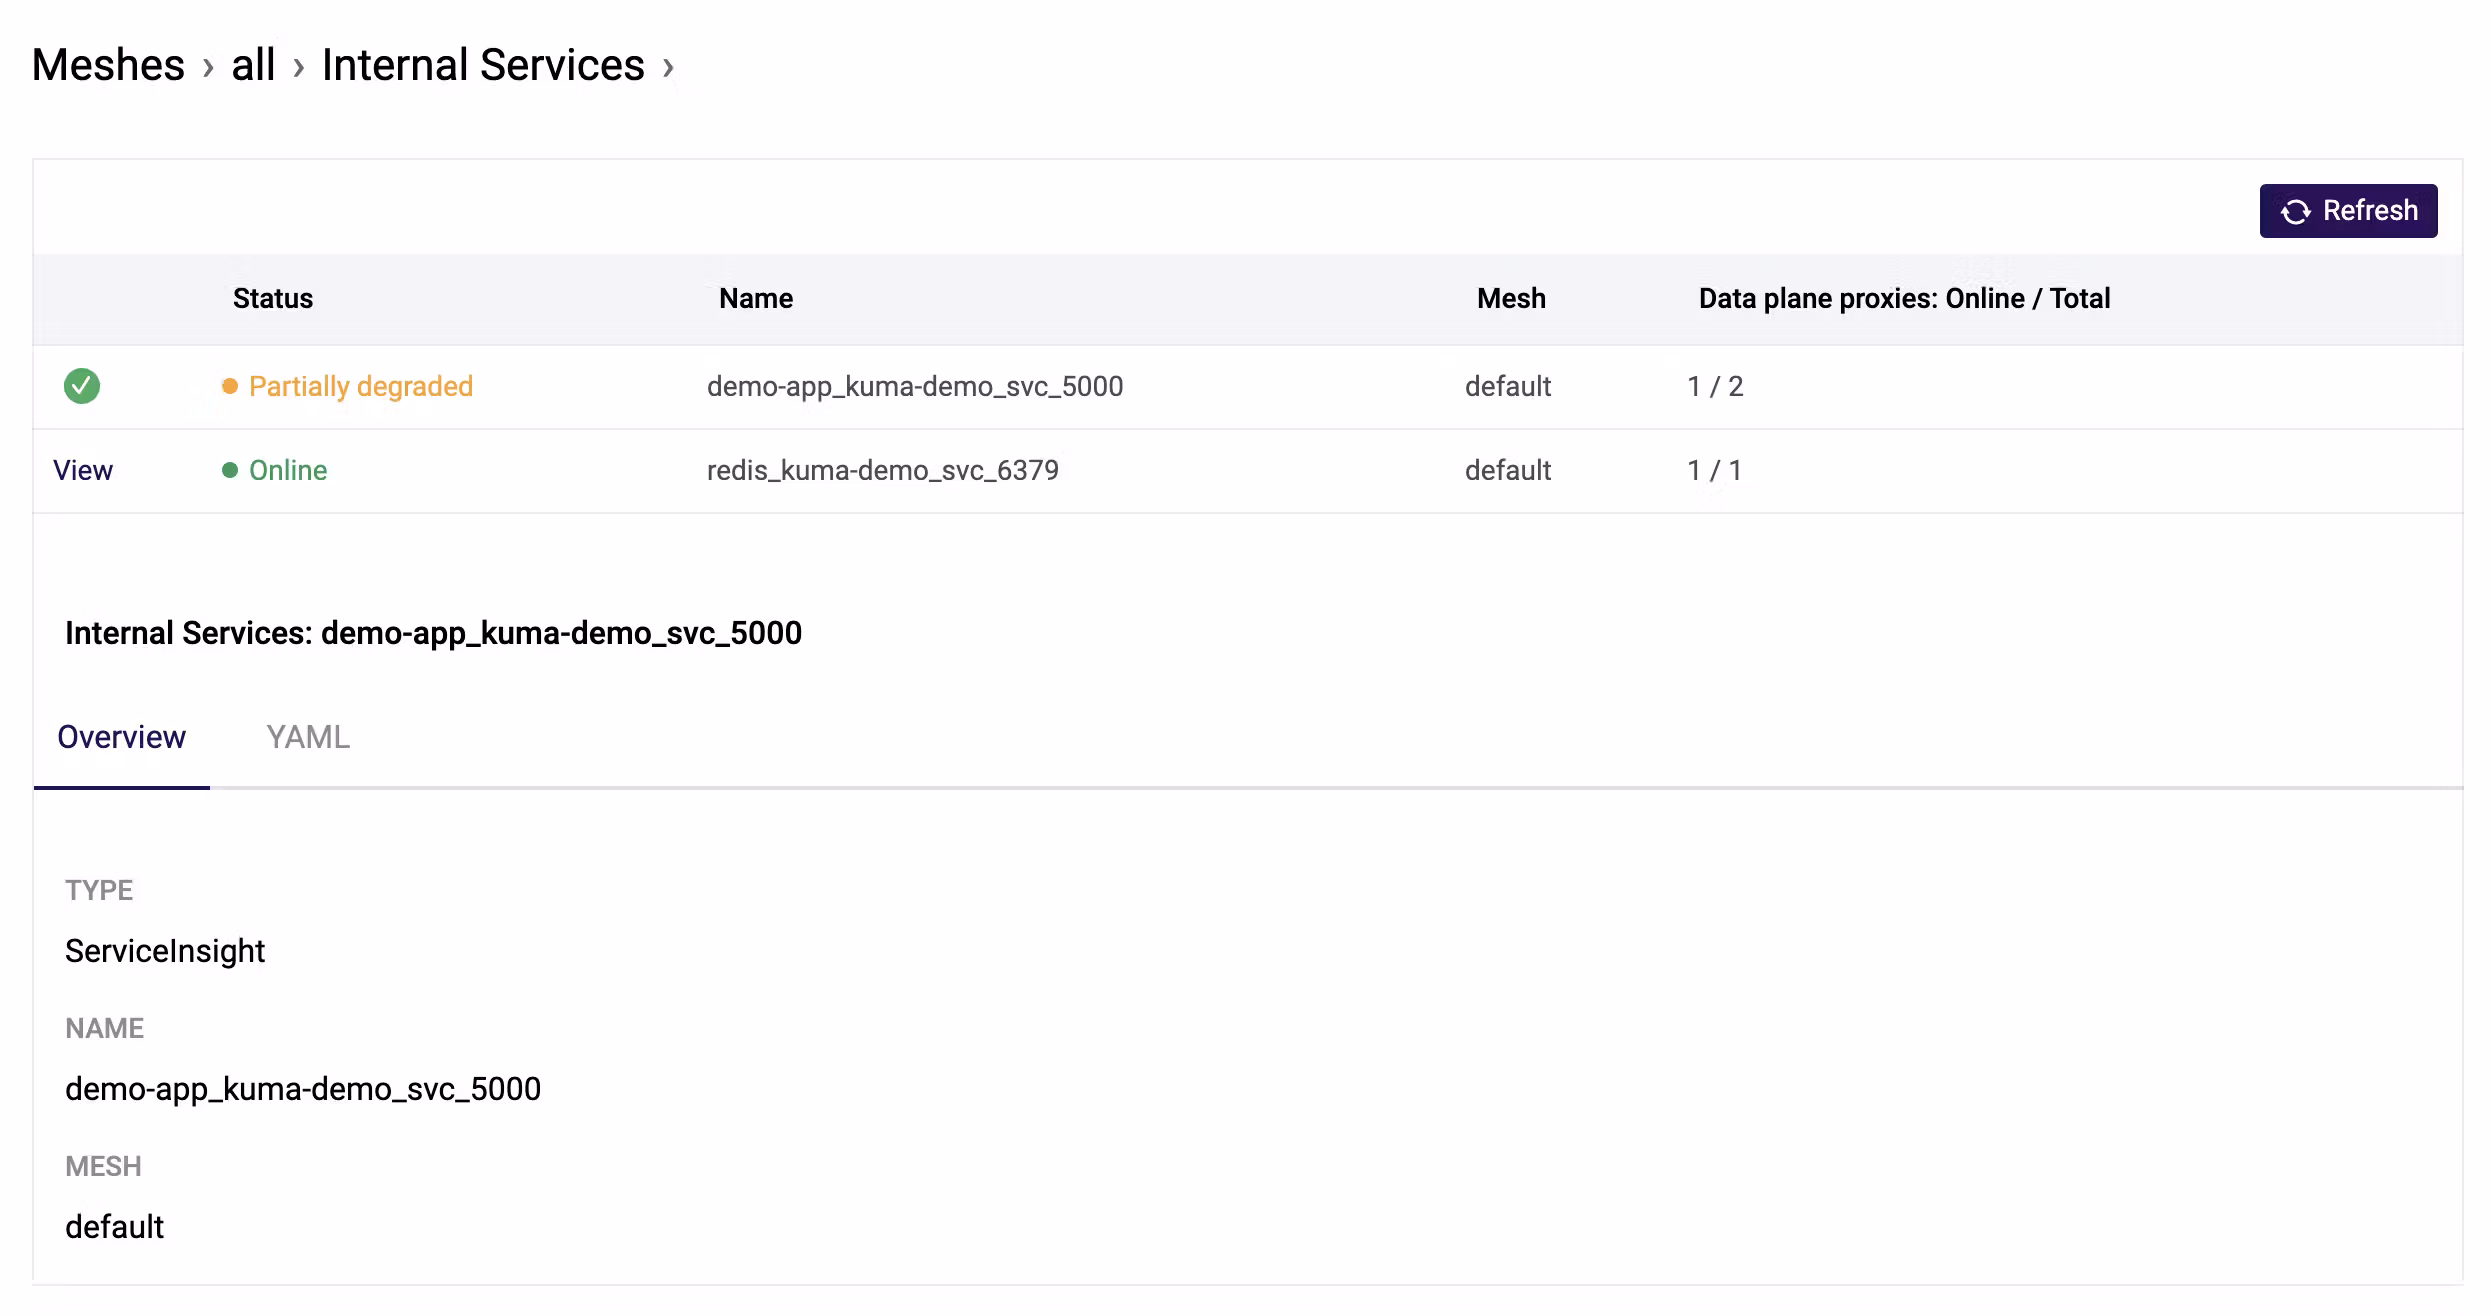
Task: Select the Overview tab
Action: coord(121,737)
